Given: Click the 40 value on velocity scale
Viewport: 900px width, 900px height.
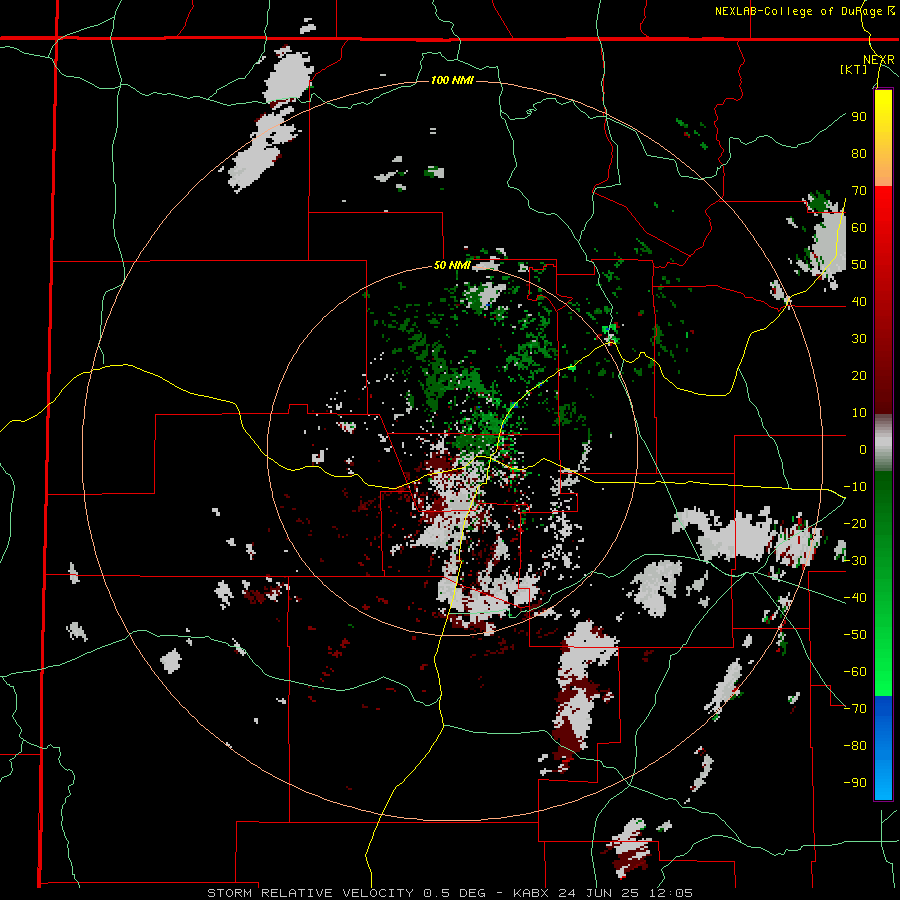Looking at the screenshot, I should [859, 302].
